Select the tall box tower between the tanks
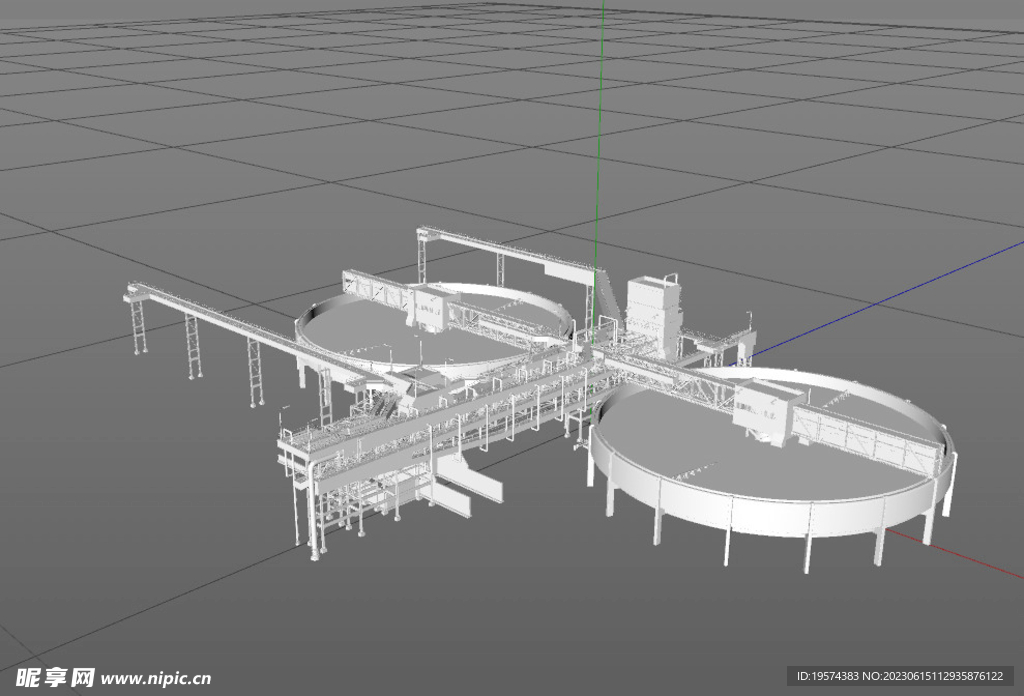This screenshot has height=696, width=1024. click(653, 315)
